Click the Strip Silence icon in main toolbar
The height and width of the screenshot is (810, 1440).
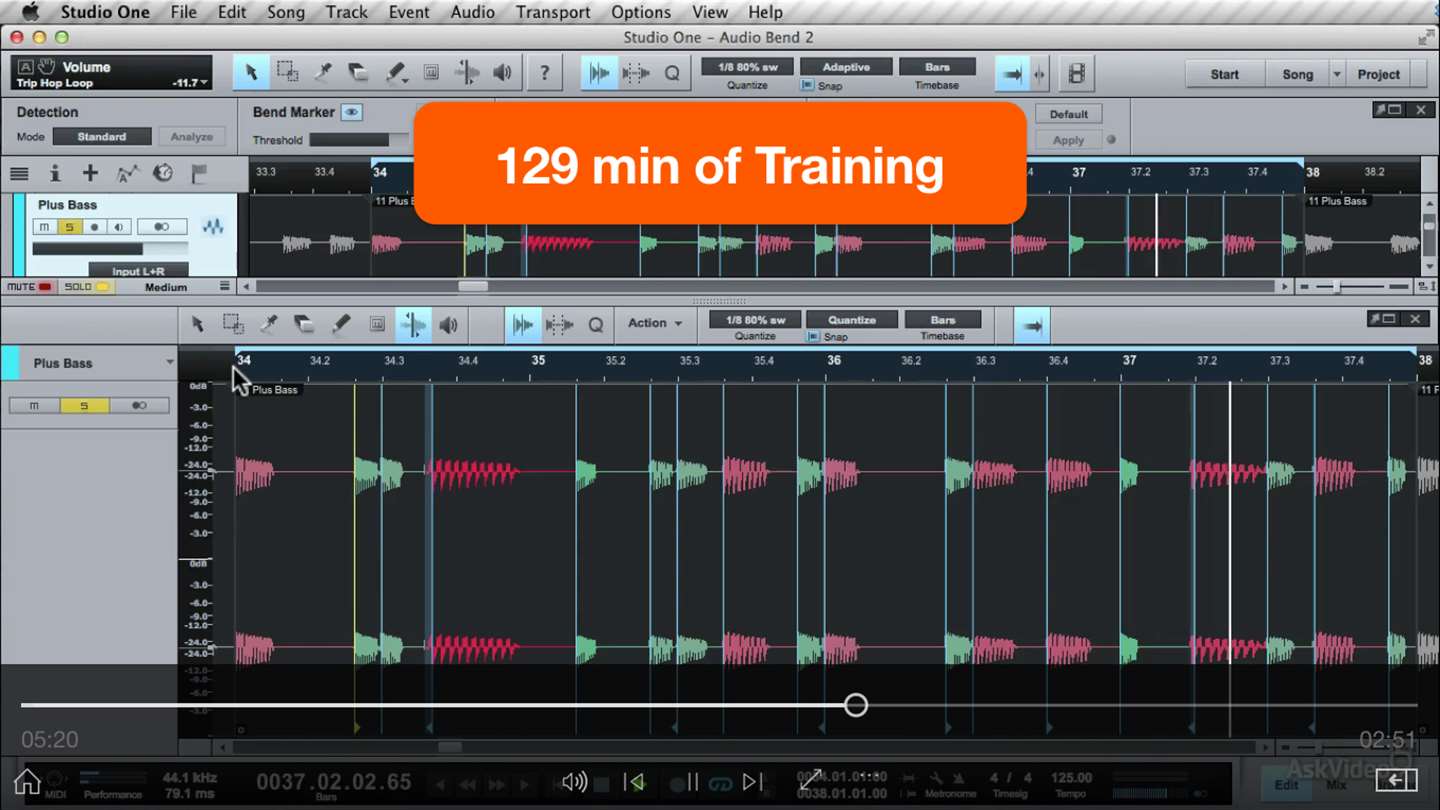(635, 73)
